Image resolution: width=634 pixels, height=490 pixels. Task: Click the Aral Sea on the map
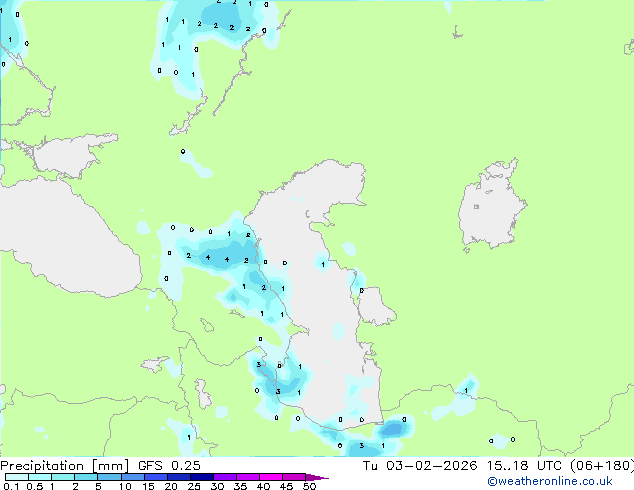[x=492, y=212]
